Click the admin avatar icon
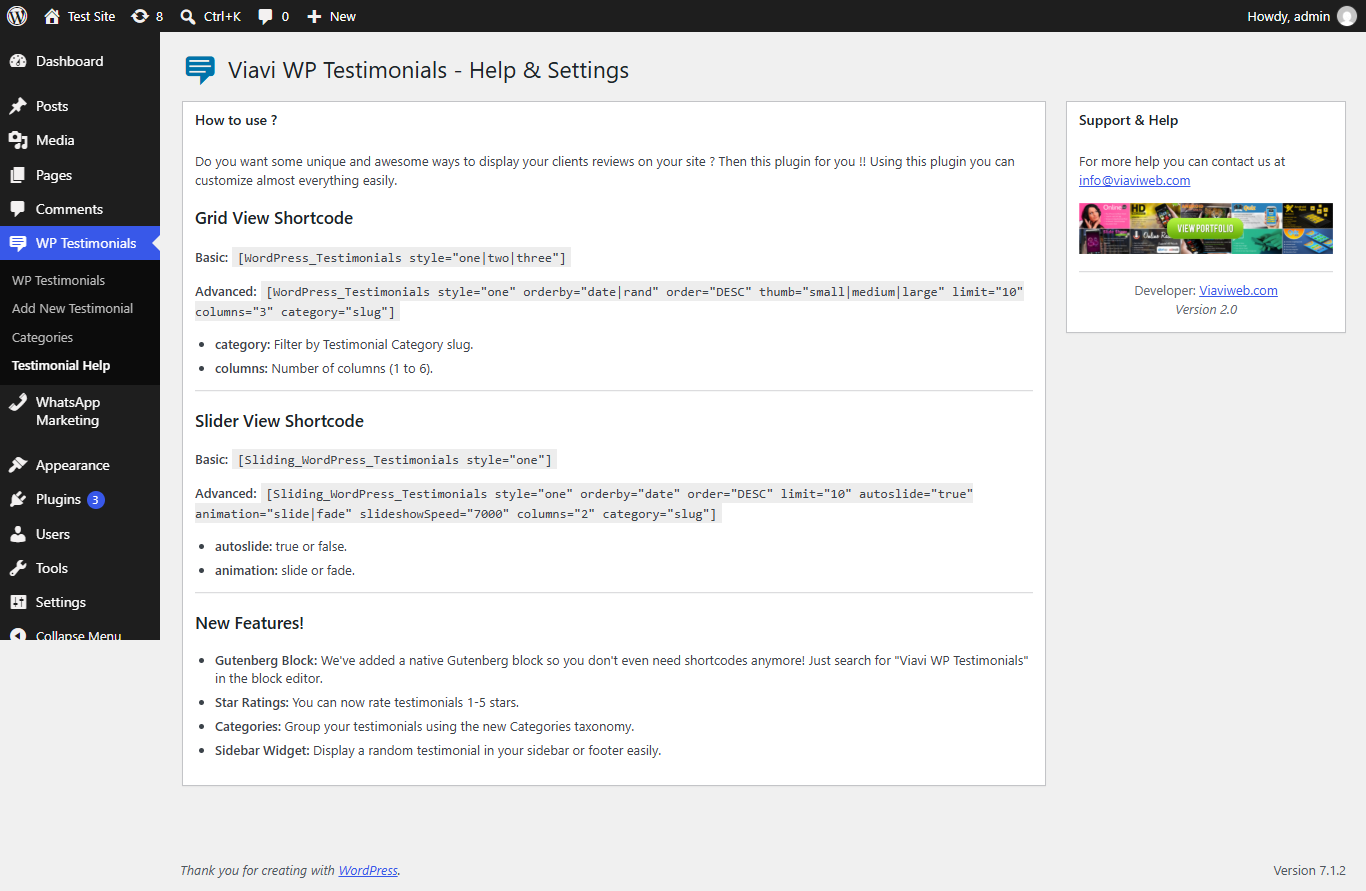Viewport: 1366px width, 891px height. click(x=1347, y=16)
